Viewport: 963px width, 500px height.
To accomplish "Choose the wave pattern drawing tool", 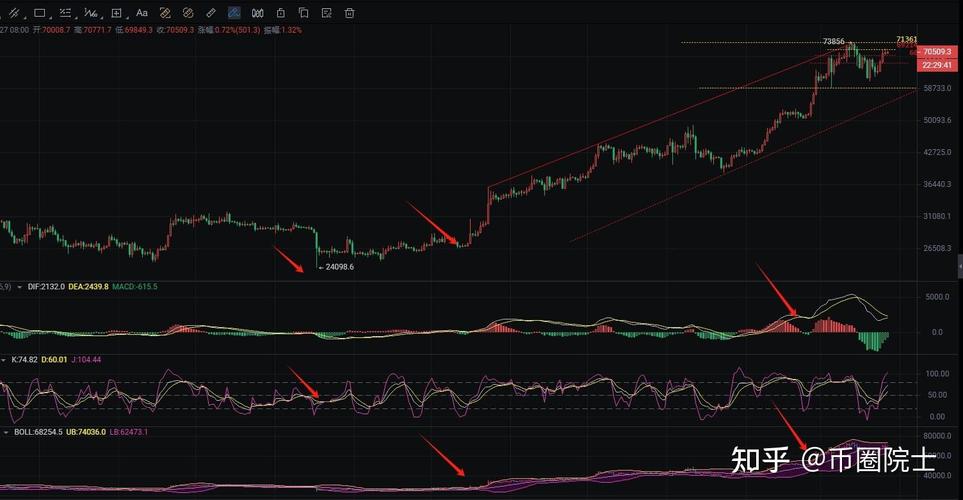I will coord(90,13).
